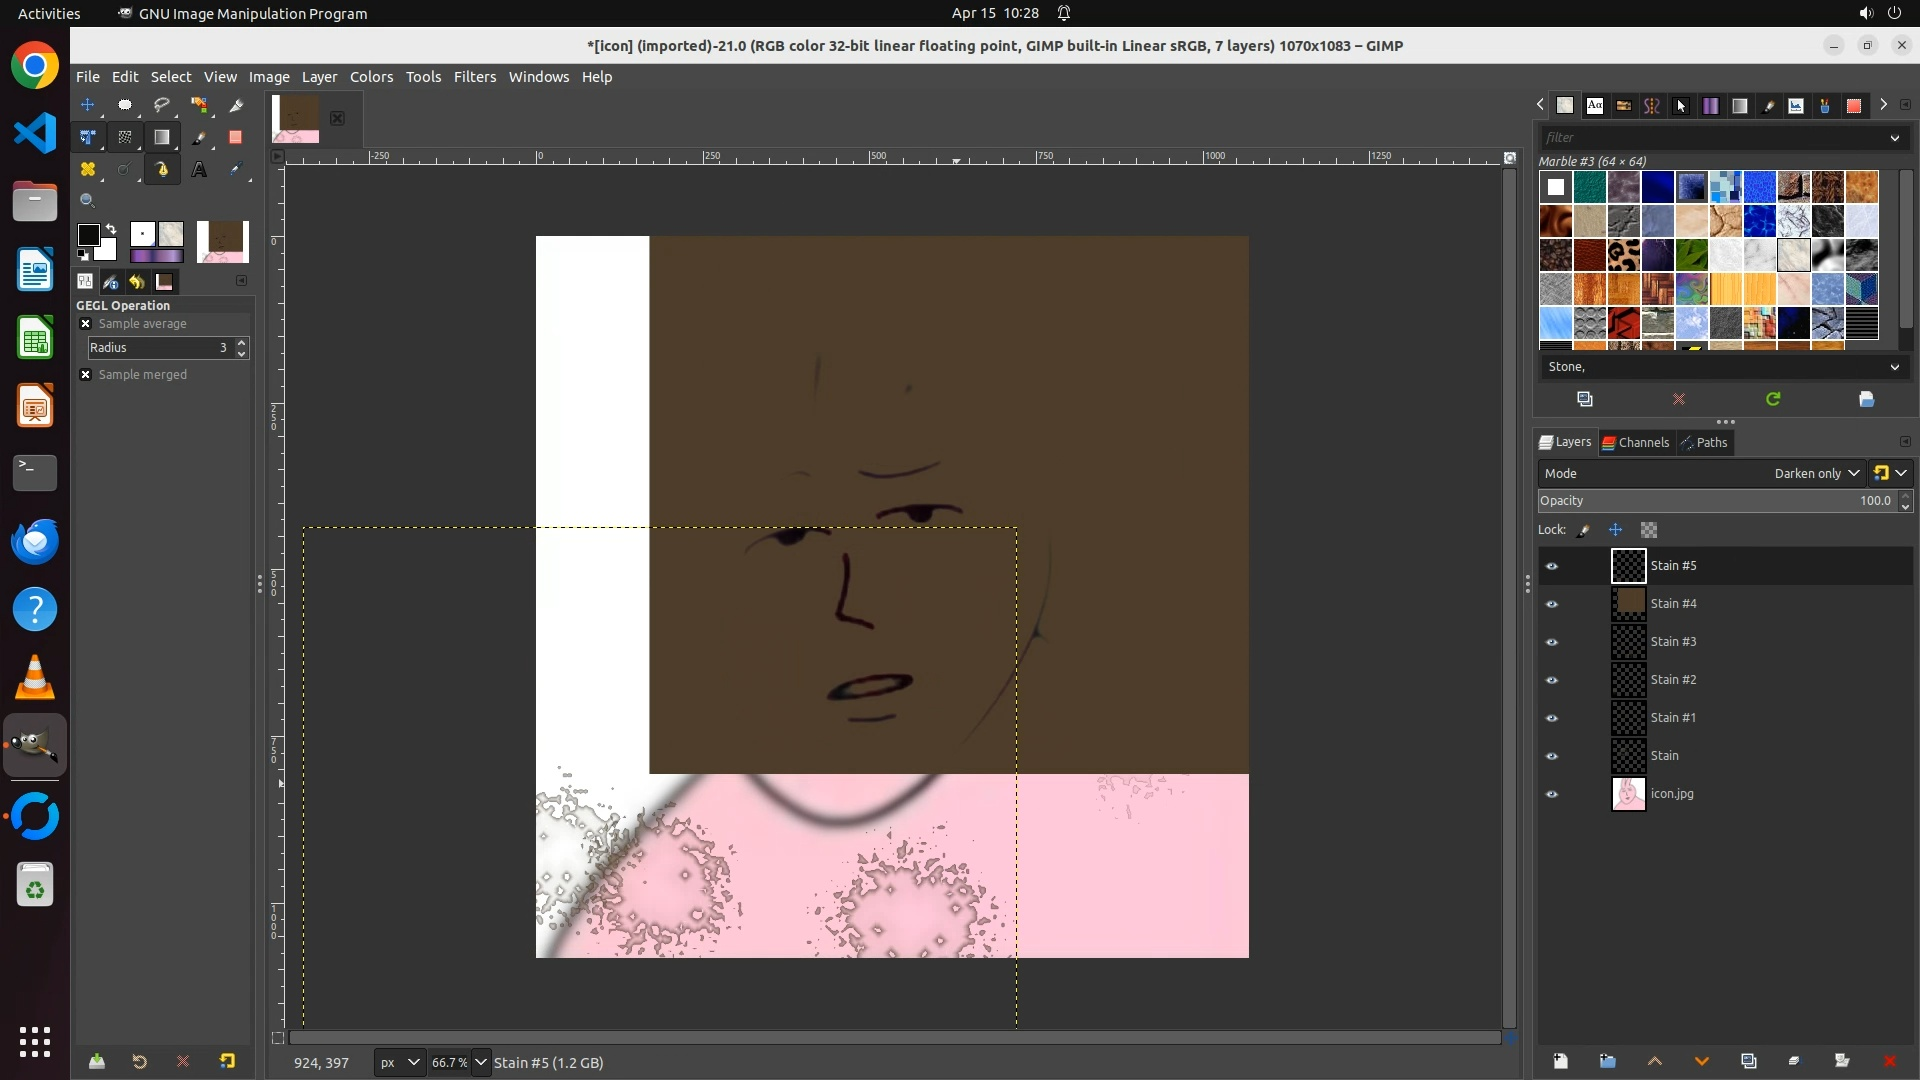Toggle the Sample merged checkbox
1920x1080 pixels.
click(86, 375)
